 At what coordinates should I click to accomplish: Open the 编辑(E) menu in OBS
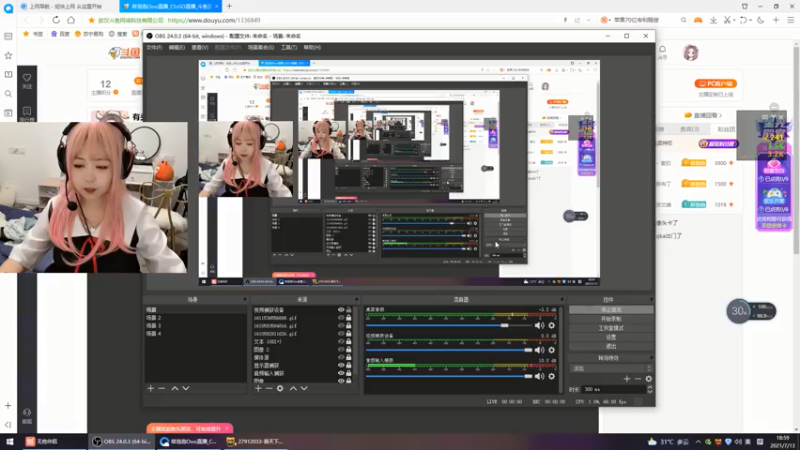177,47
